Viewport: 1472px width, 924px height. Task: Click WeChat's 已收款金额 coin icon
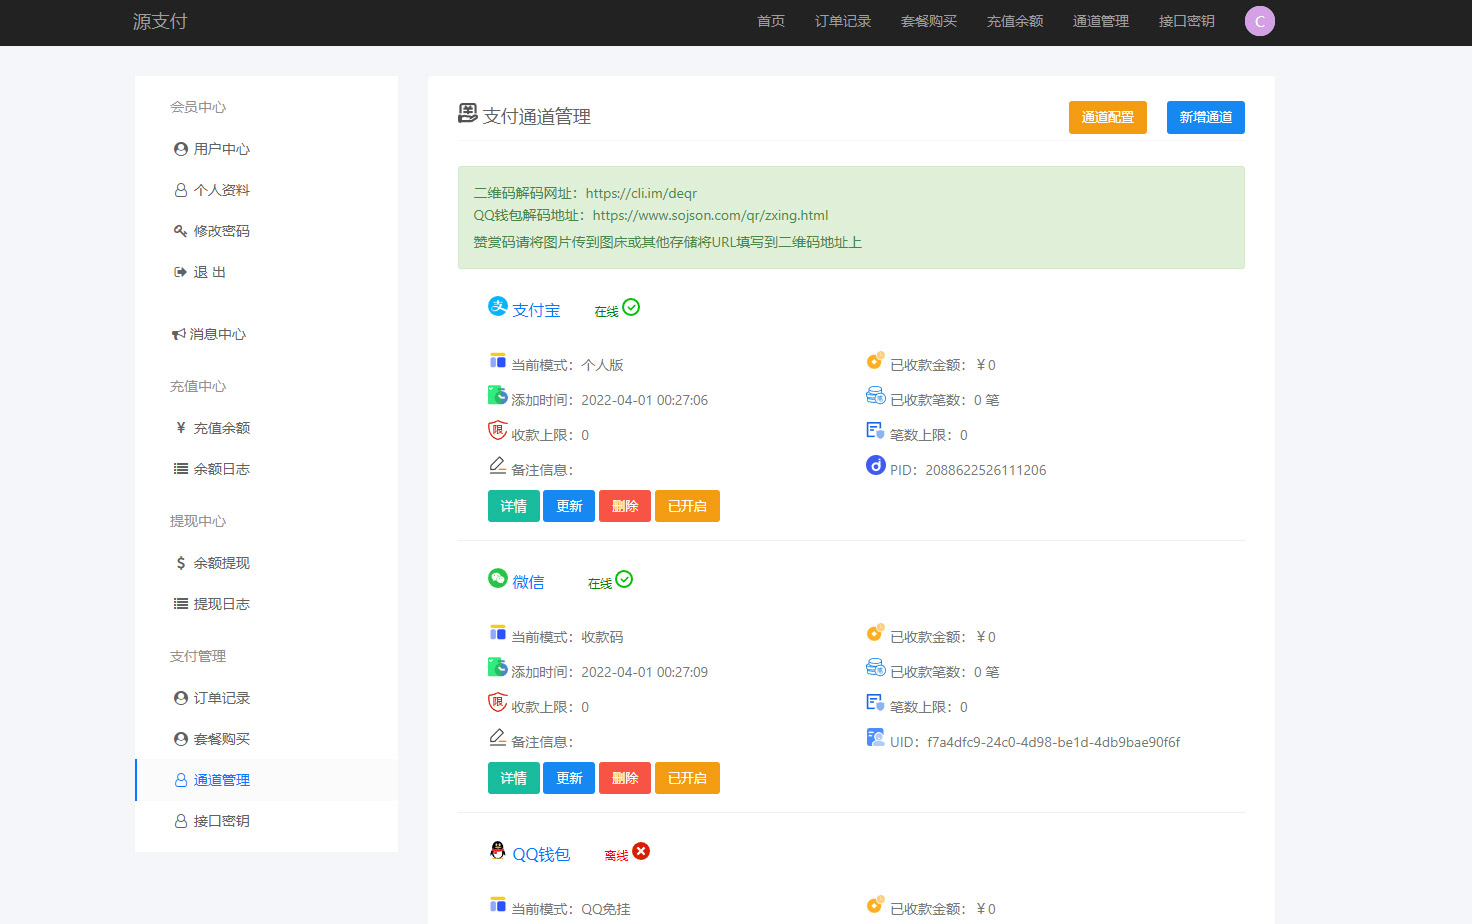pos(875,632)
